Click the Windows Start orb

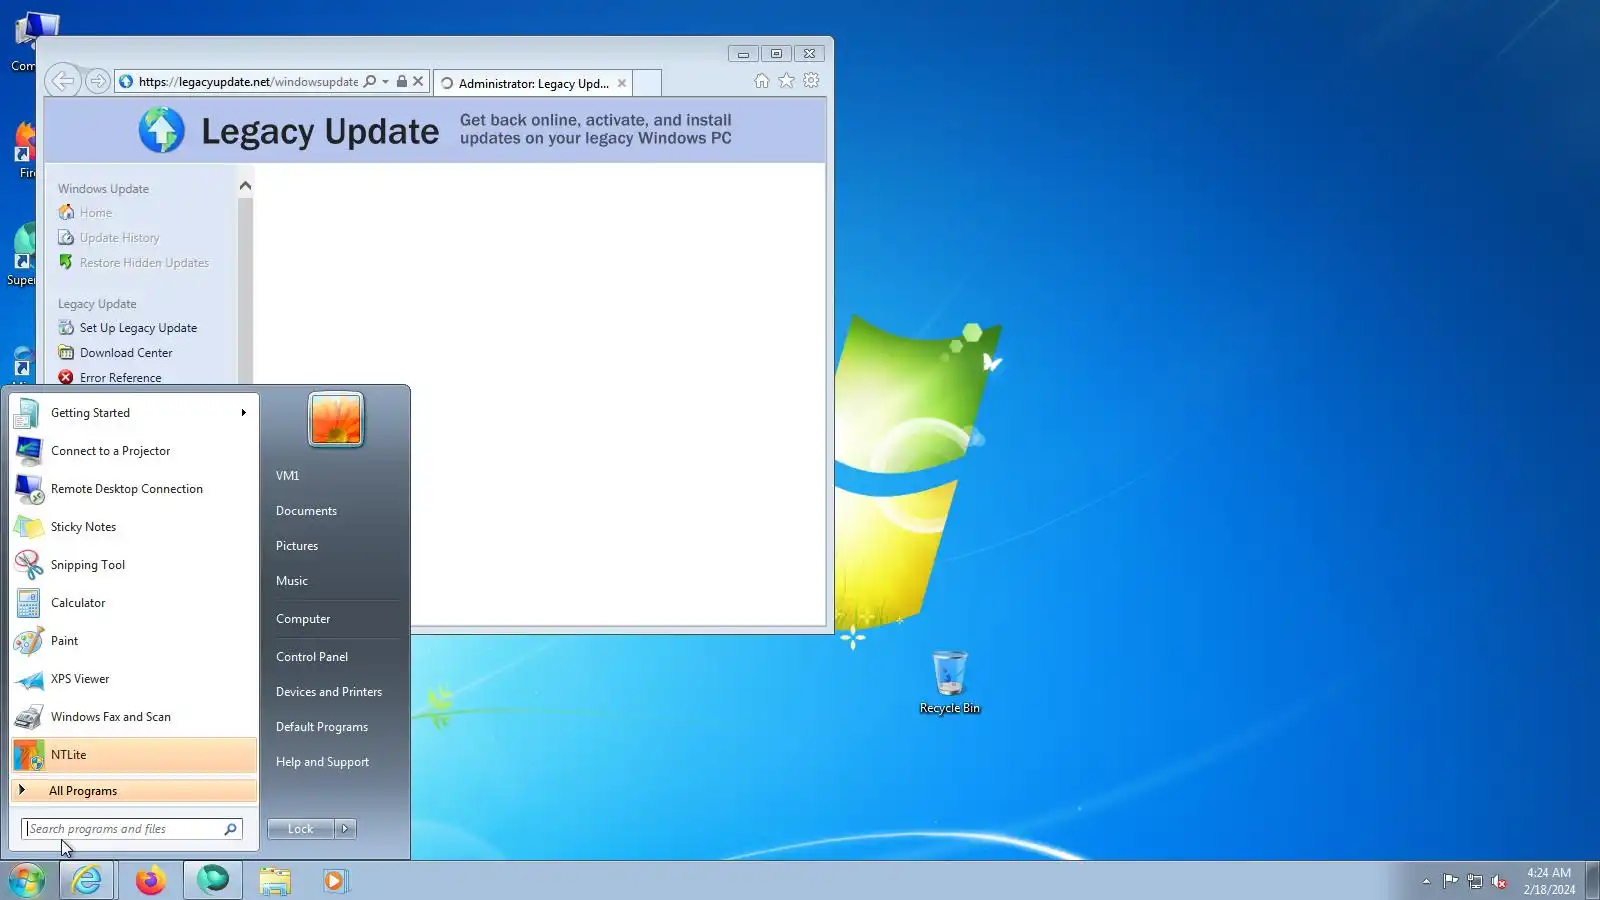click(x=27, y=881)
